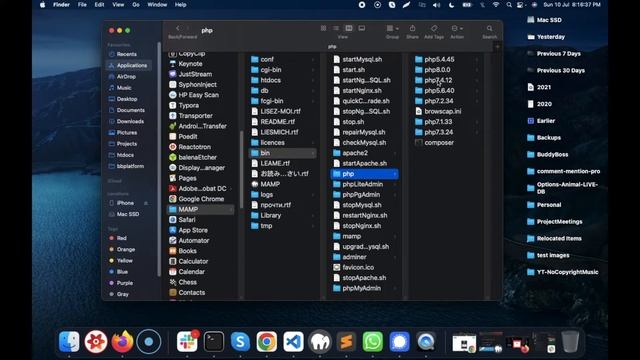Open the Group options dropdown
The height and width of the screenshot is (360, 640).
[x=392, y=29]
